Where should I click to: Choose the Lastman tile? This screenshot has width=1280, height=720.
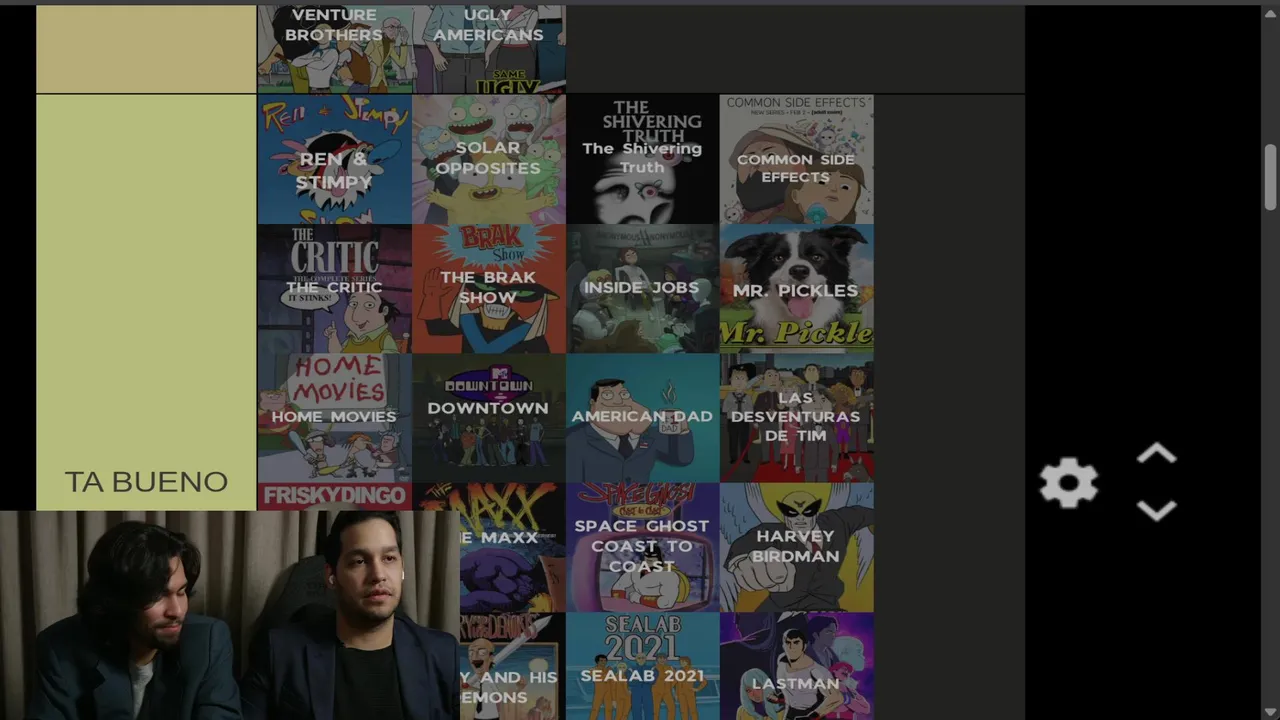796,666
